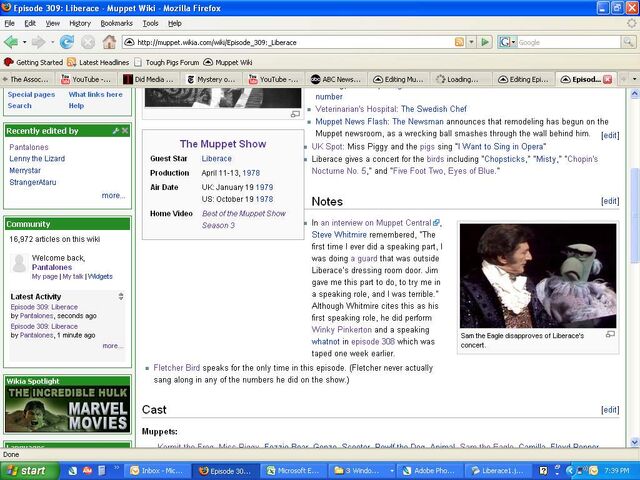Viewport: 640px width, 480px height.
Task: Click the scrollbar up arrow
Action: pos(634,94)
